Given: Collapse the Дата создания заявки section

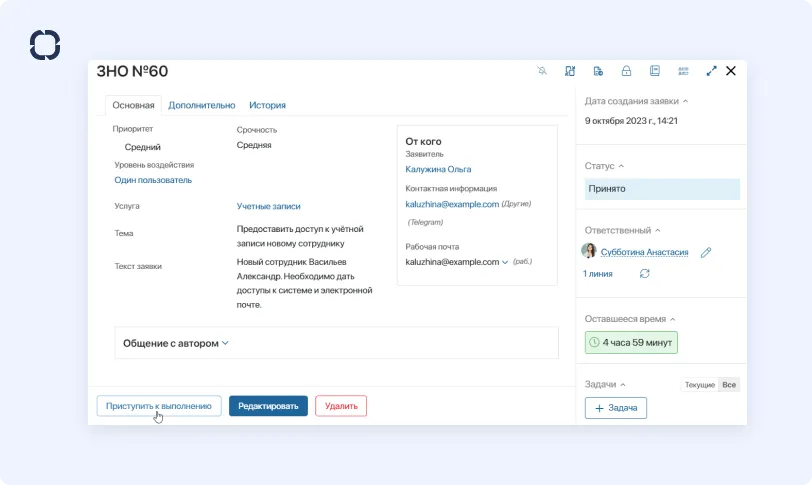Looking at the screenshot, I should [x=686, y=101].
